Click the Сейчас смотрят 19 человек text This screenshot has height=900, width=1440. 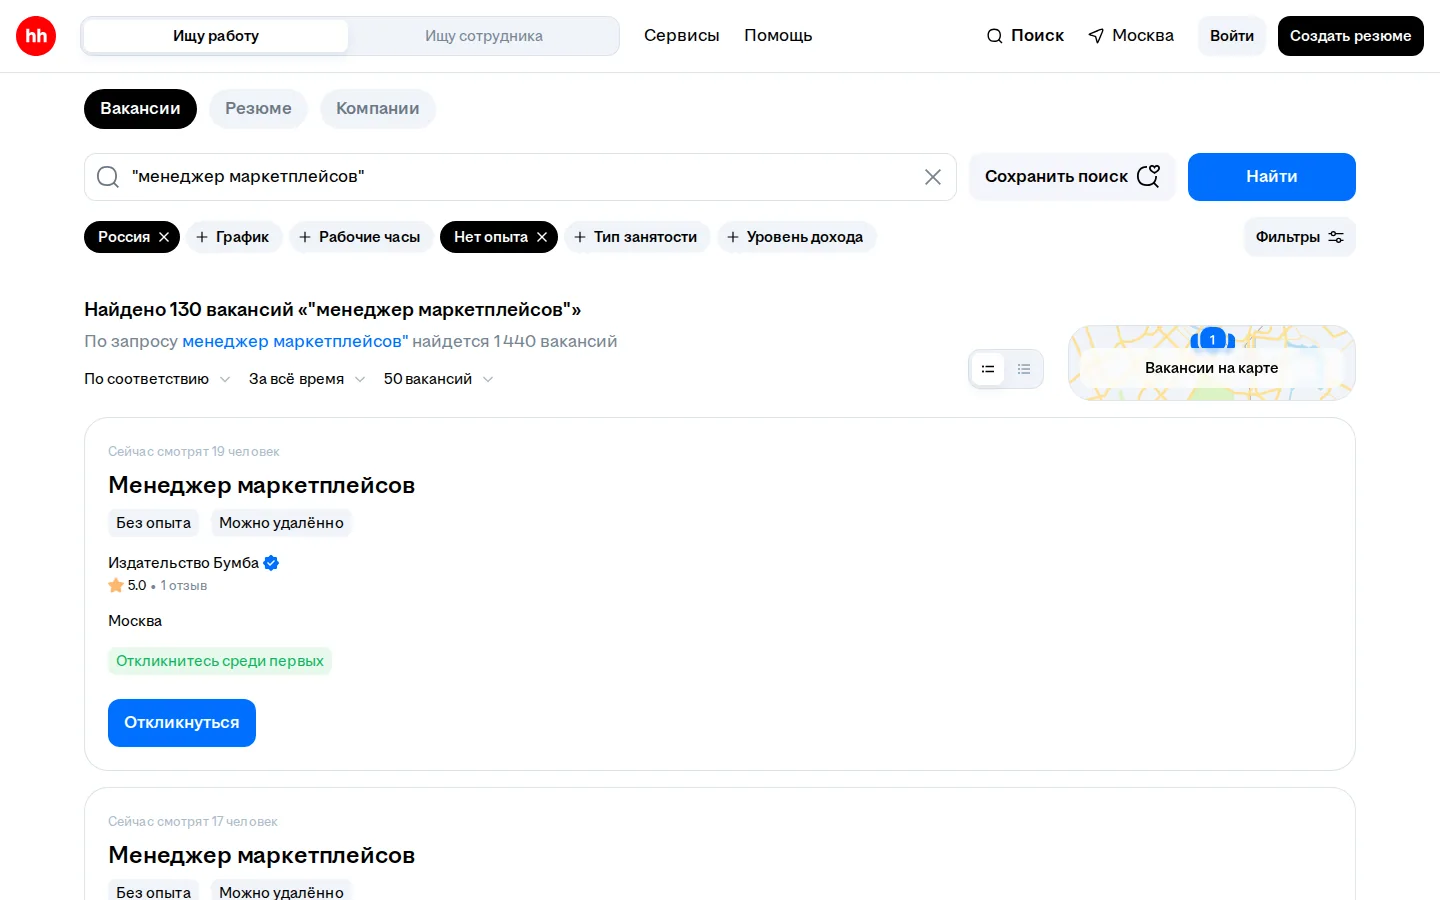[194, 452]
